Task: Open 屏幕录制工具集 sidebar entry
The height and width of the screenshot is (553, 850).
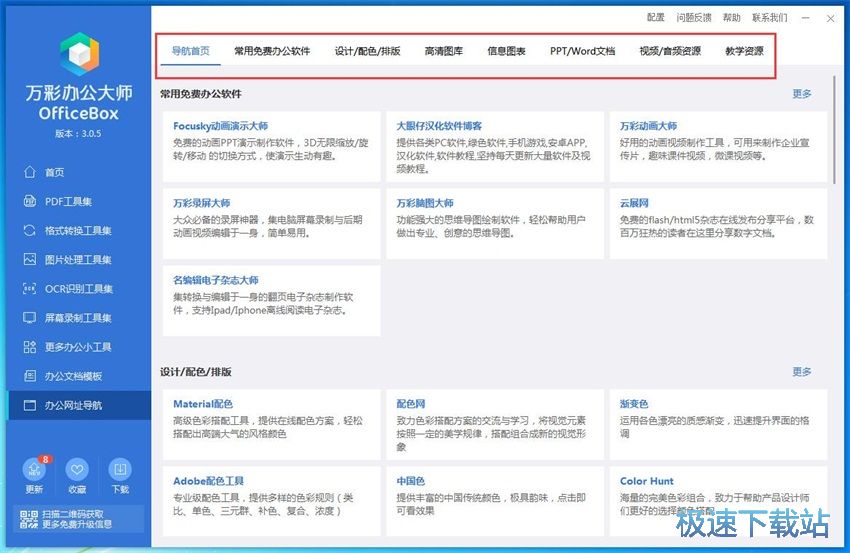Action: (x=80, y=318)
